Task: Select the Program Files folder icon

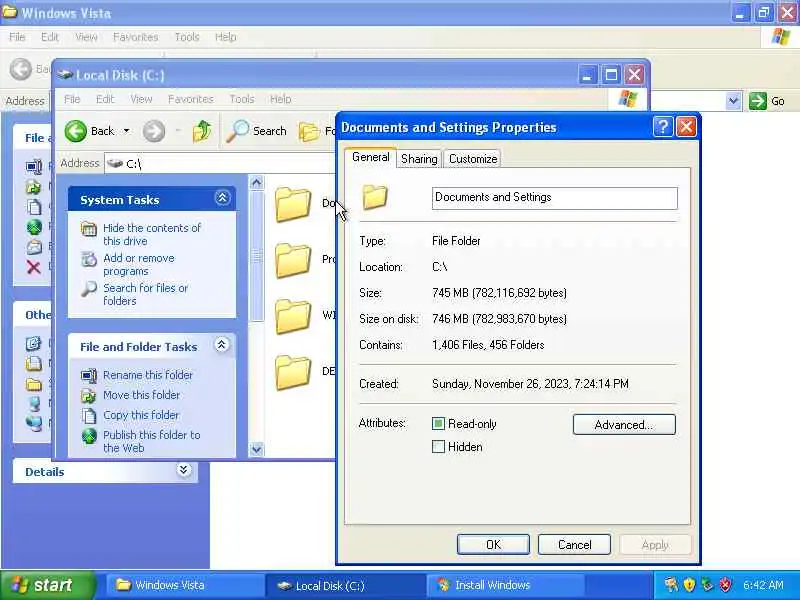Action: pos(293,260)
